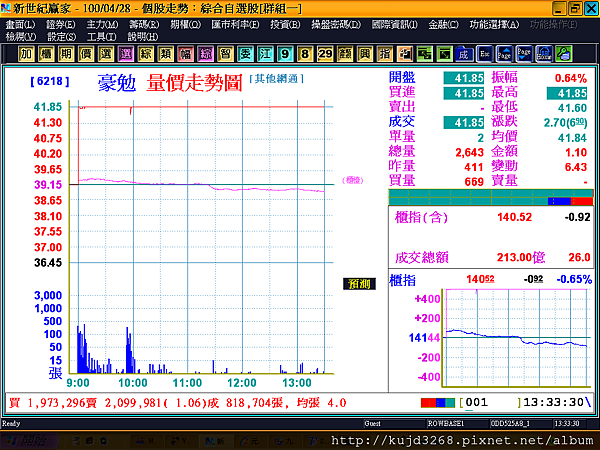Open the 畫面(L) menu
This screenshot has height=450, width=600.
point(20,25)
